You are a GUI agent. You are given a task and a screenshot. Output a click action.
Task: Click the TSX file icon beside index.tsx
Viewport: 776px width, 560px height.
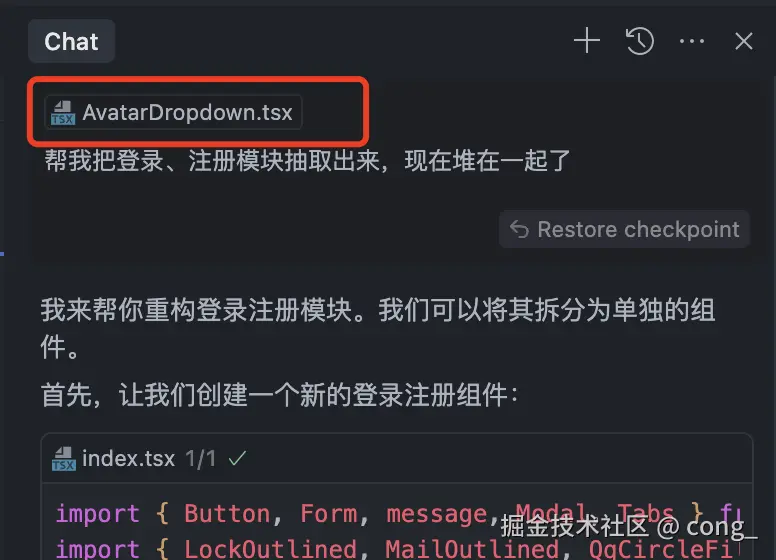[x=64, y=459]
